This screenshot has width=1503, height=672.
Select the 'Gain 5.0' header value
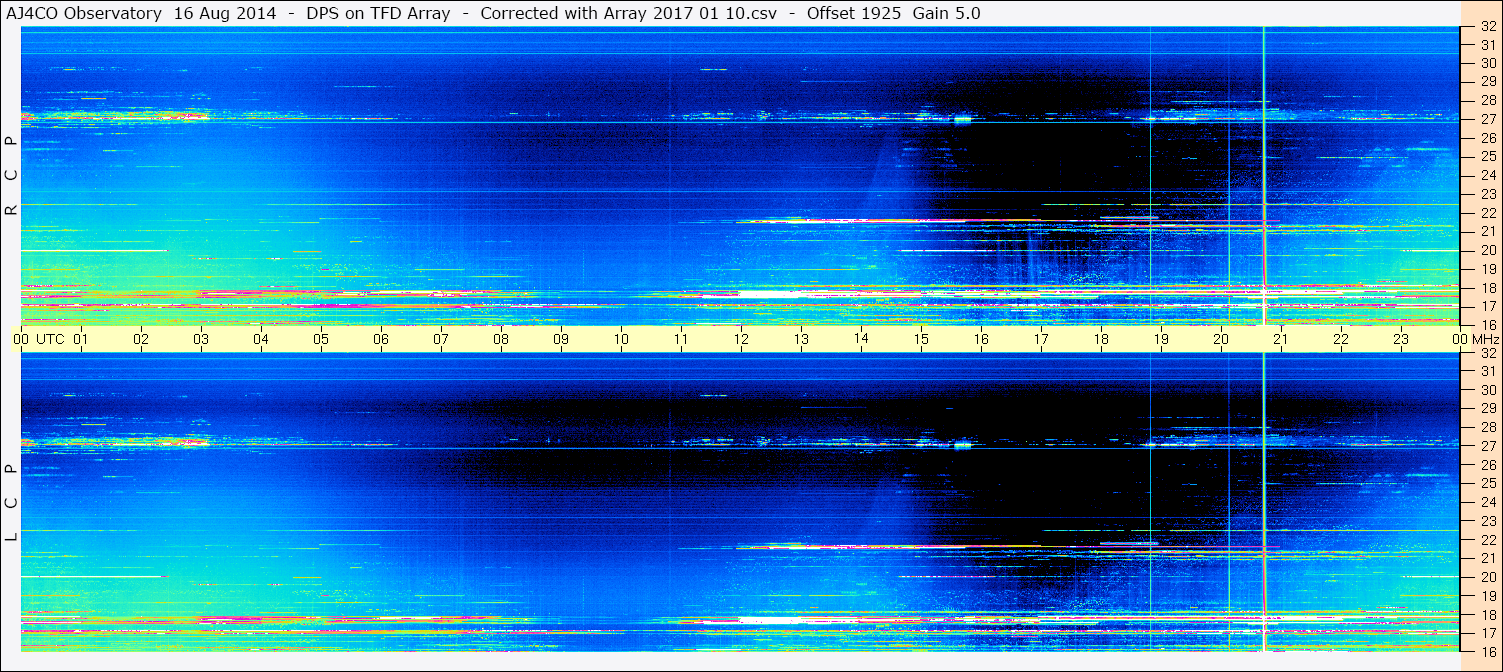point(946,13)
